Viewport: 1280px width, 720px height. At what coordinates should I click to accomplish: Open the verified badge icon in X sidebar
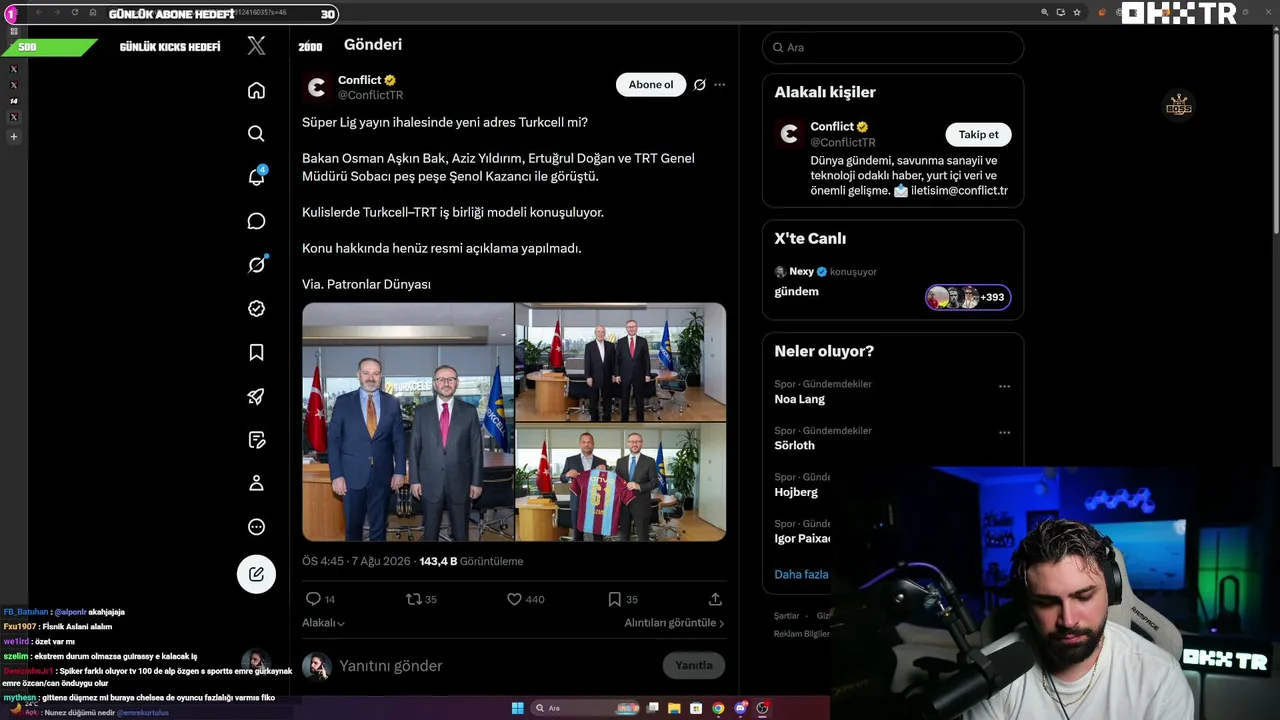tap(256, 309)
